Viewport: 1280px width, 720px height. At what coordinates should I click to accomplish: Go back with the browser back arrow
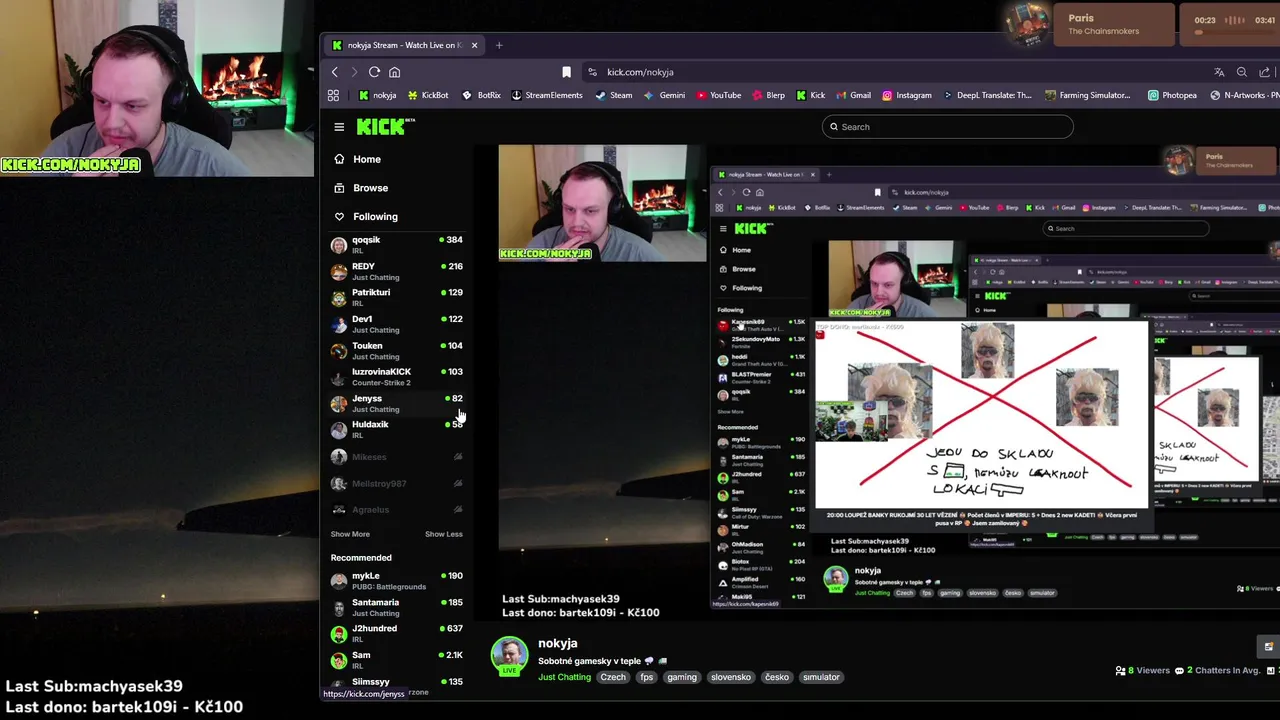[335, 72]
